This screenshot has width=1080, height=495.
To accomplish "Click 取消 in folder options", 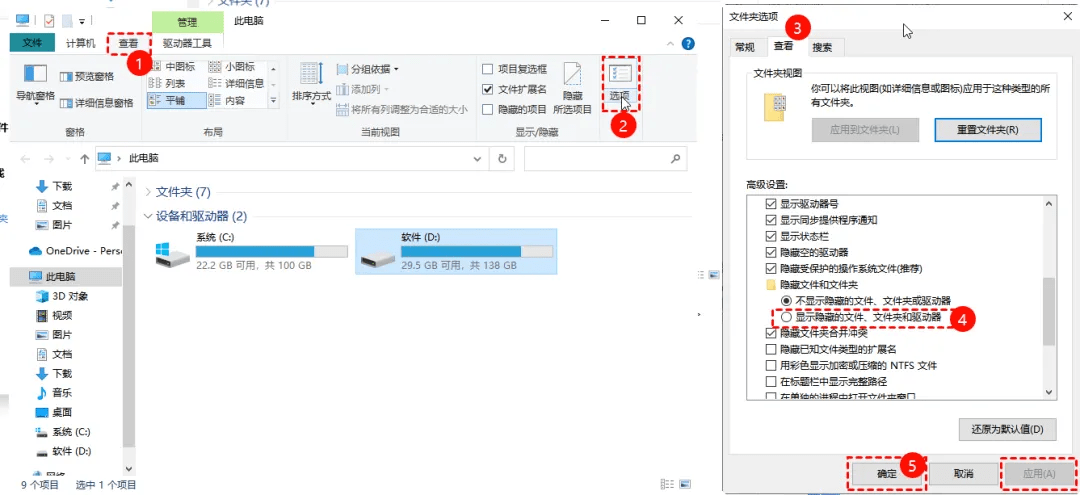I will [x=964, y=474].
